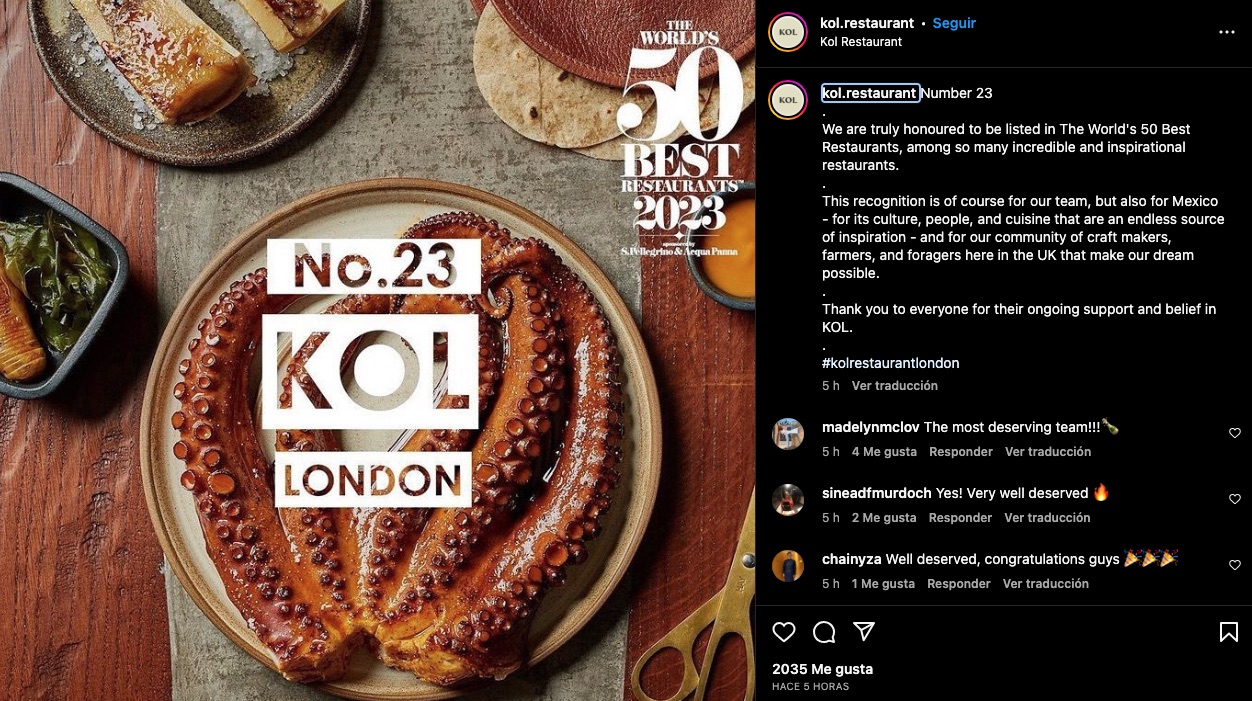This screenshot has width=1252, height=701.
Task: View madelynmclov's profile avatar
Action: coord(788,434)
